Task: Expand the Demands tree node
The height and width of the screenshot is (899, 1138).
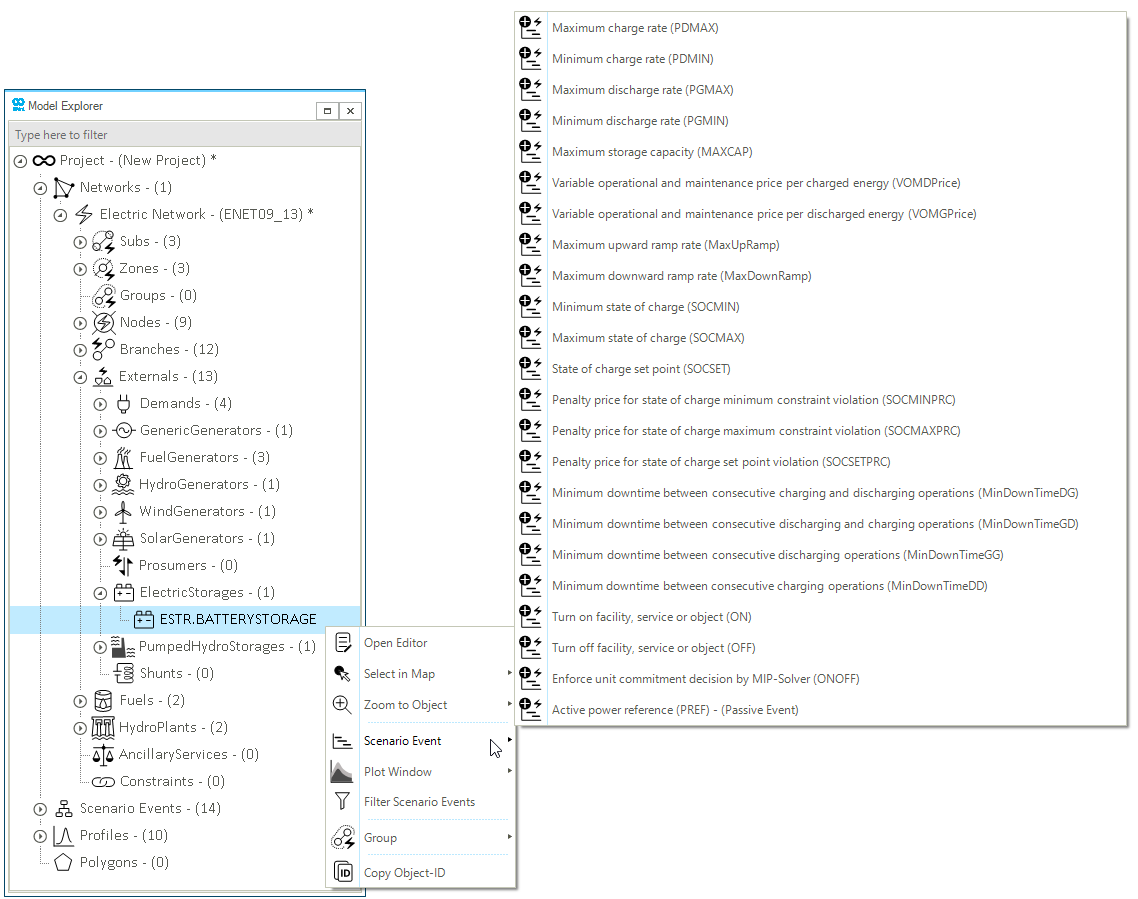Action: tap(100, 404)
